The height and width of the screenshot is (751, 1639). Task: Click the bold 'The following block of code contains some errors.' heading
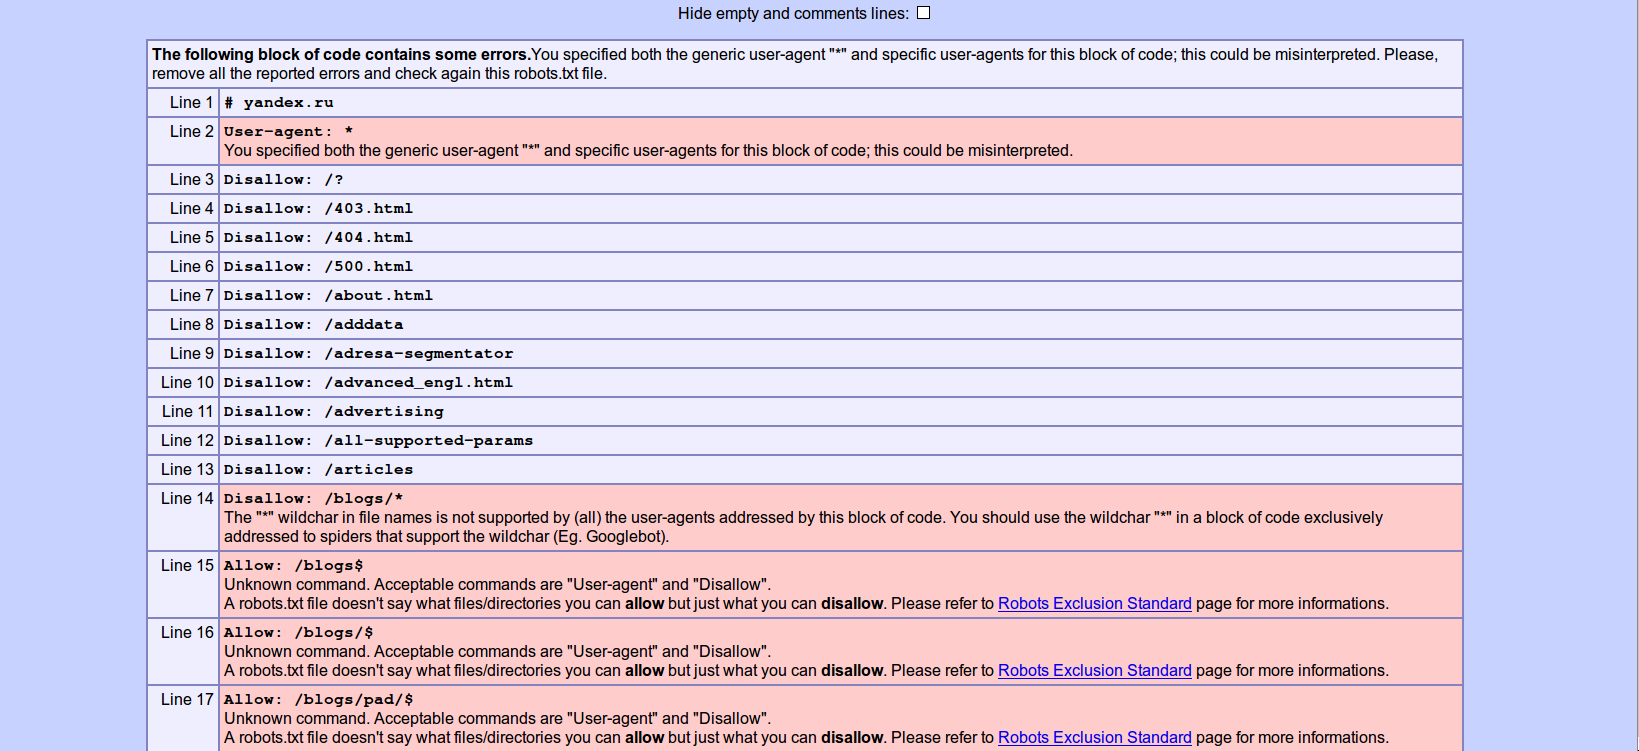click(x=341, y=55)
